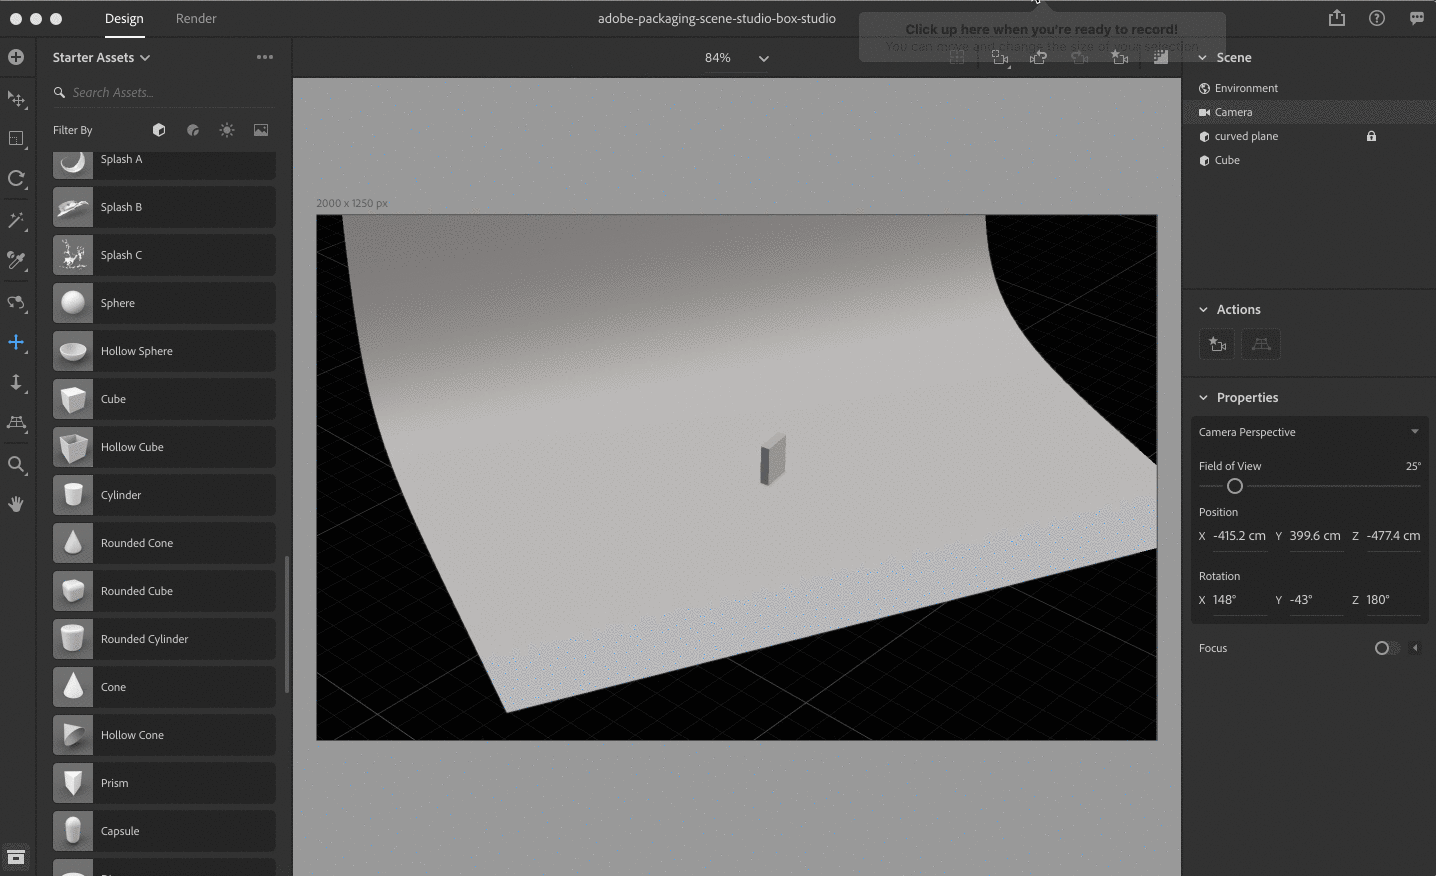Click the Rotation Z value 180°
The image size is (1436, 876).
pos(1393,600)
